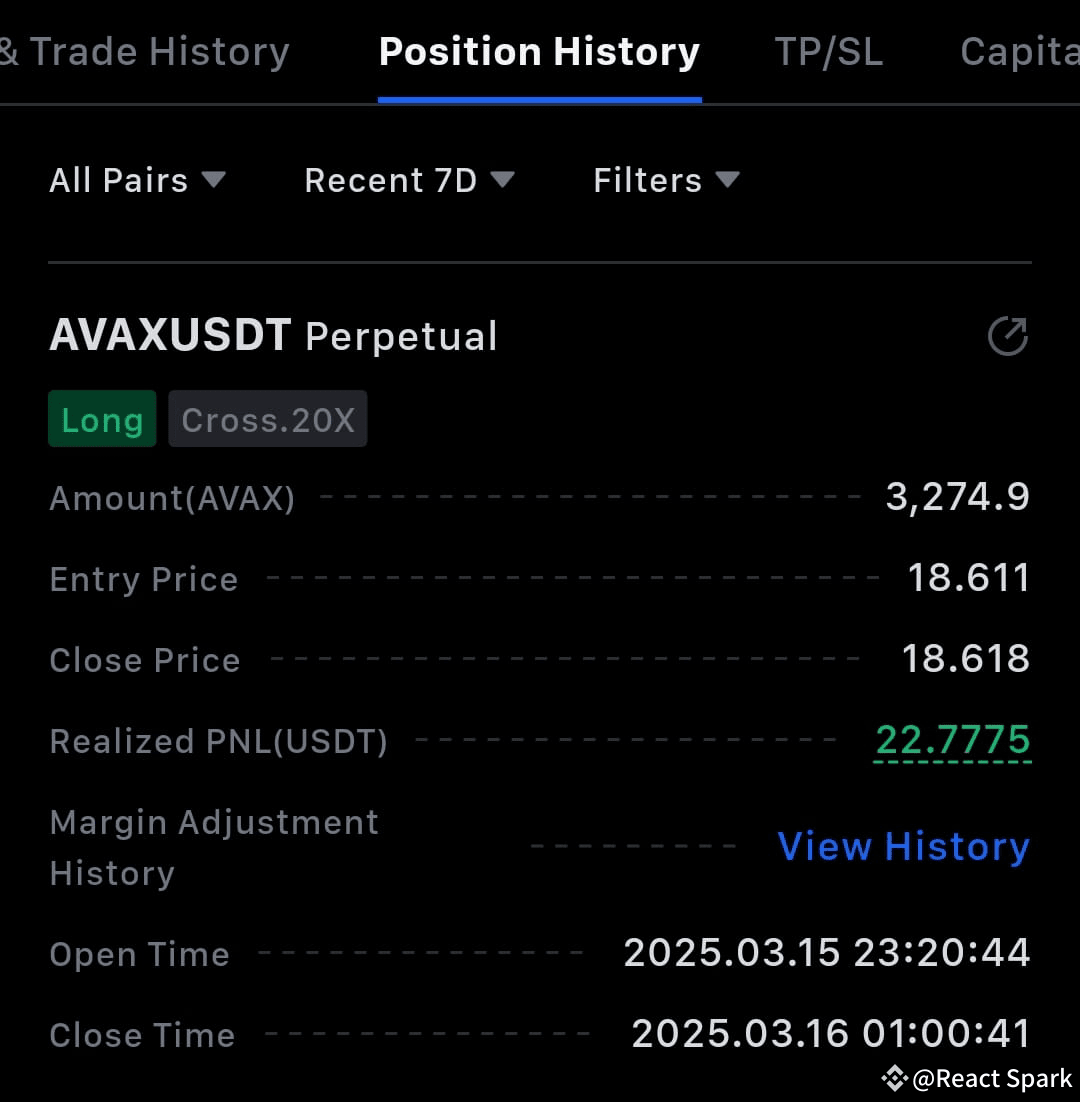1080x1102 pixels.
Task: Click the Margin Adjustment History label
Action: tap(214, 848)
